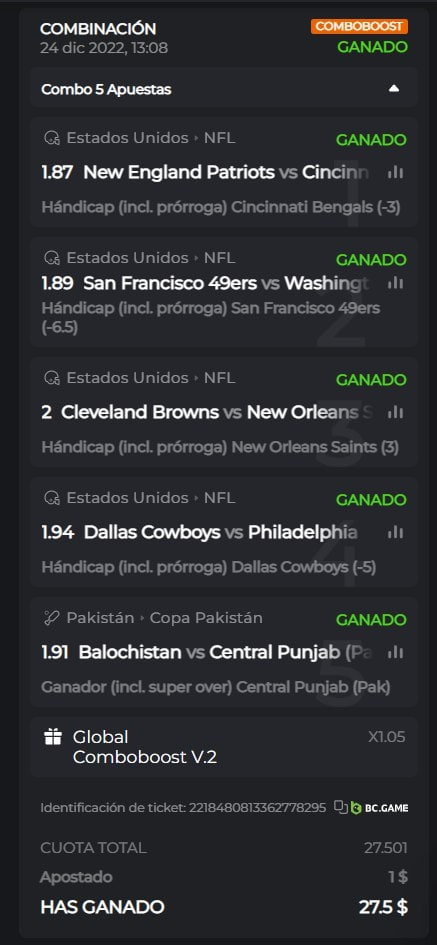Open stats icon for Dallas Cowboys match
The height and width of the screenshot is (945, 437).
click(395, 532)
